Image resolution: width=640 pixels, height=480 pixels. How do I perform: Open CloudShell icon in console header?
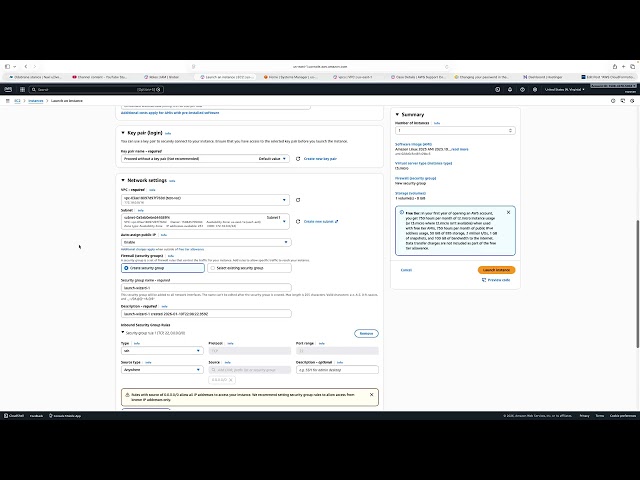(x=498, y=89)
